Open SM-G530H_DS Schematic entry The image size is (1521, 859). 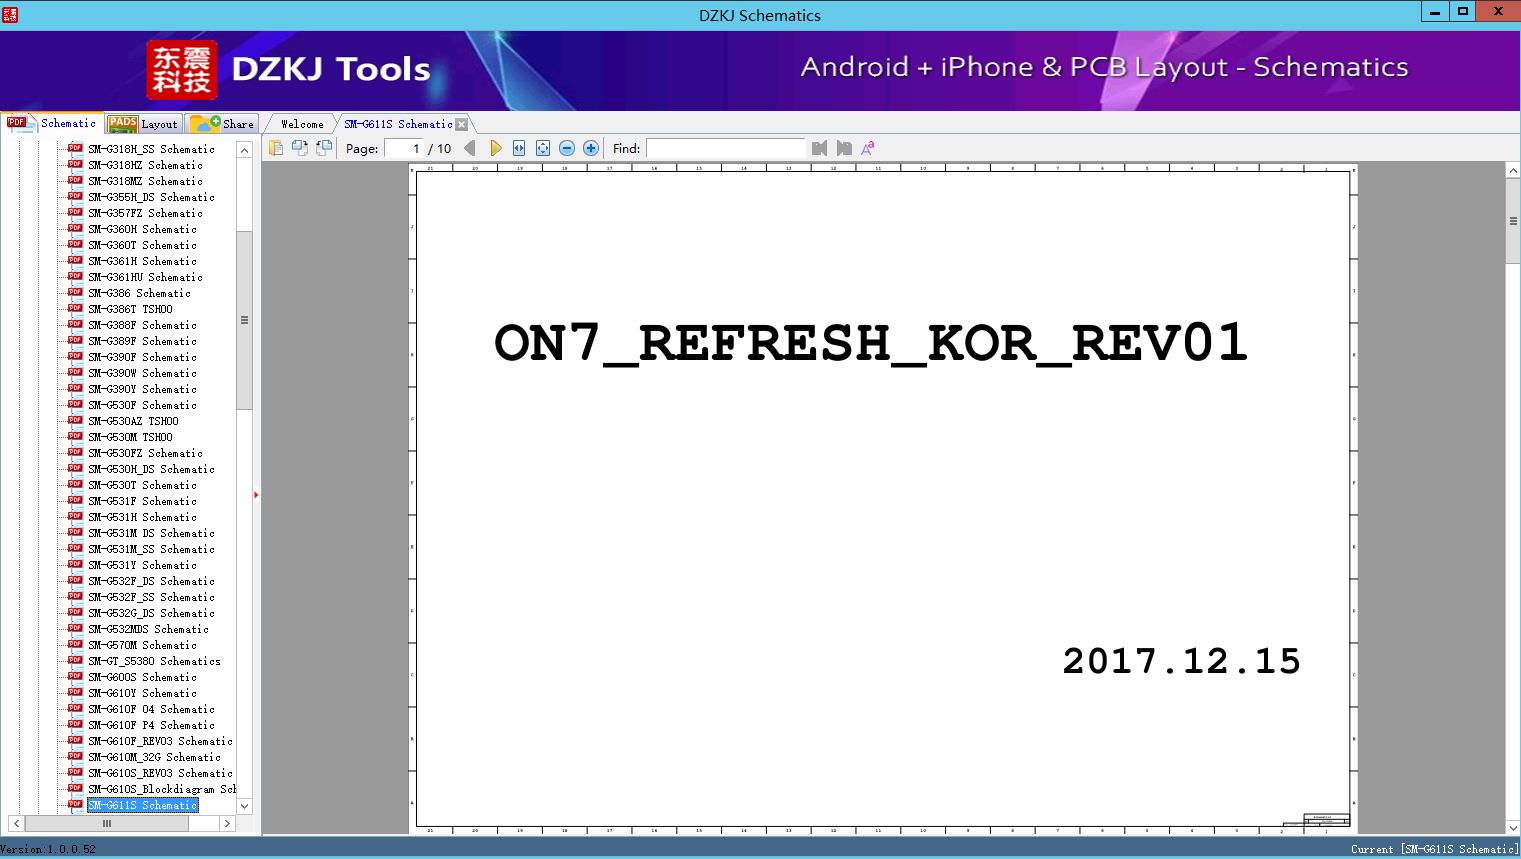tap(151, 469)
